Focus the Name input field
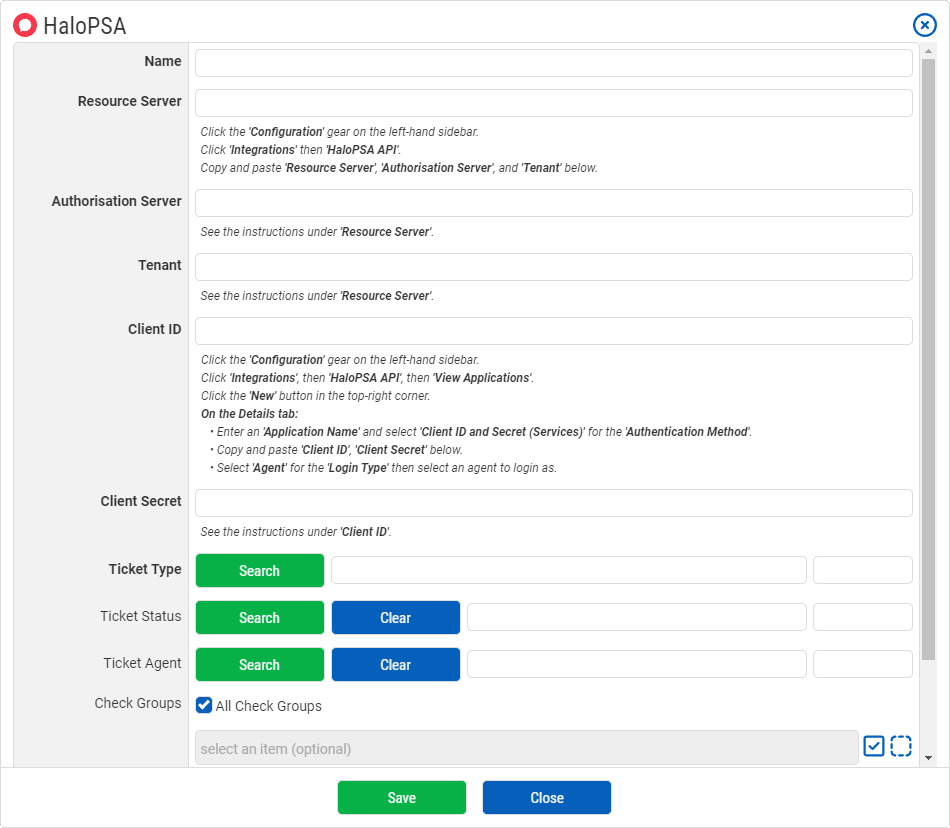 tap(553, 63)
